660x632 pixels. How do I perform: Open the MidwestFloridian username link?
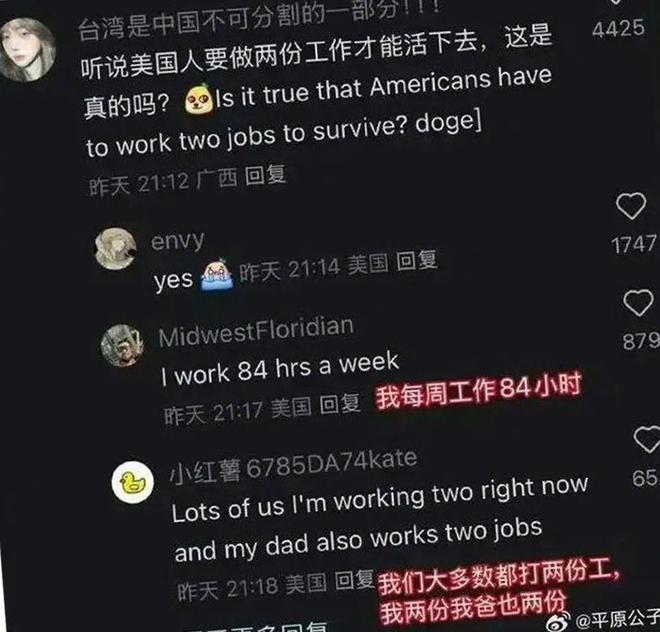click(256, 332)
